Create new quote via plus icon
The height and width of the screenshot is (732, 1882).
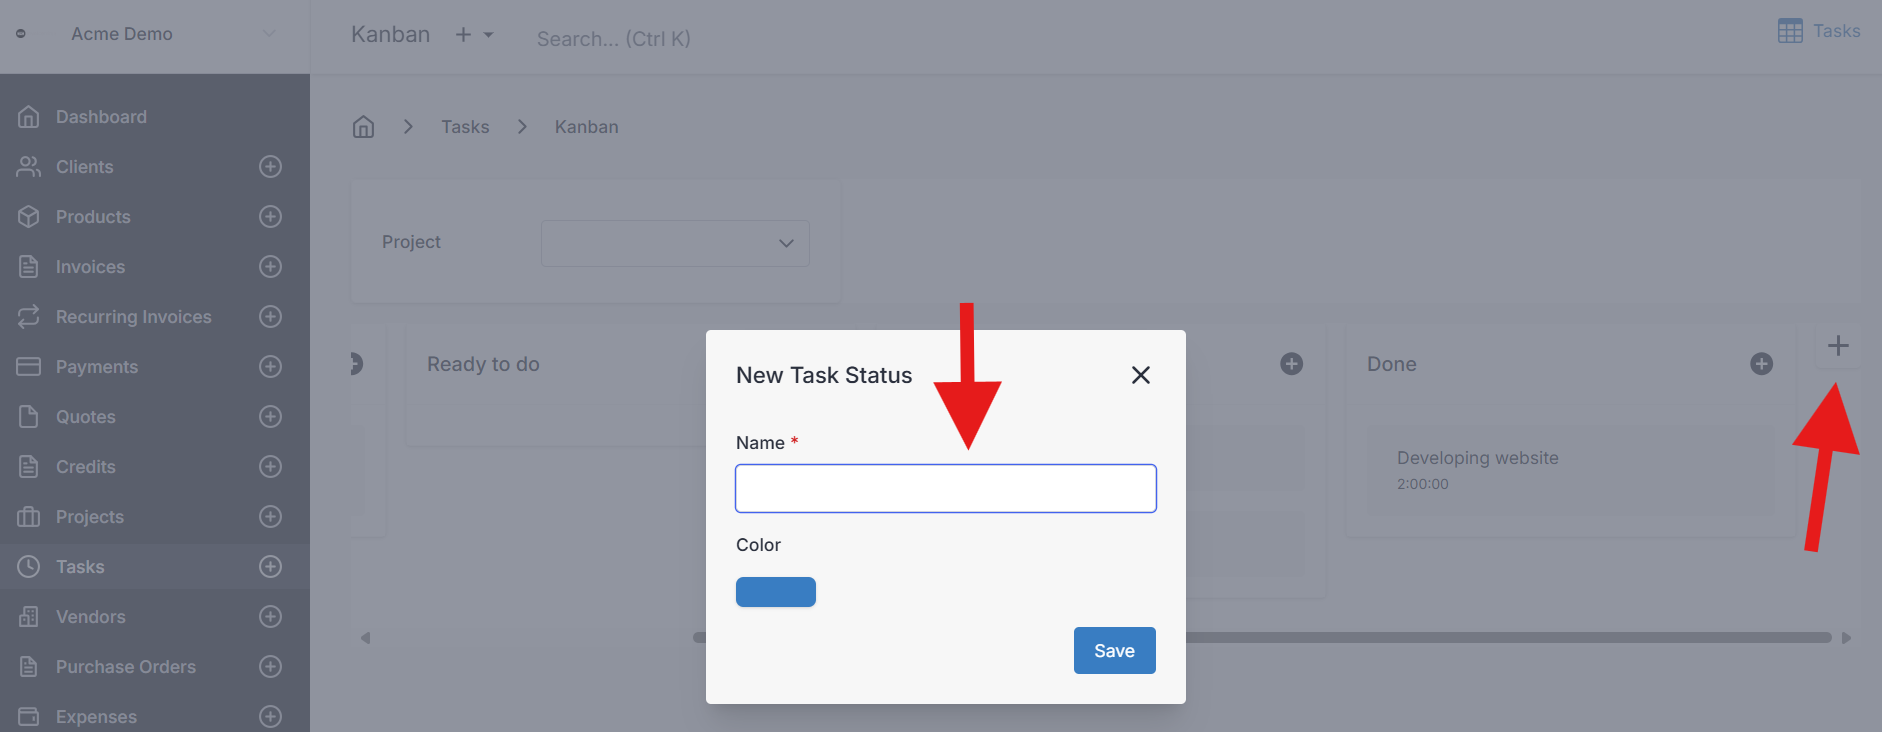coord(270,417)
